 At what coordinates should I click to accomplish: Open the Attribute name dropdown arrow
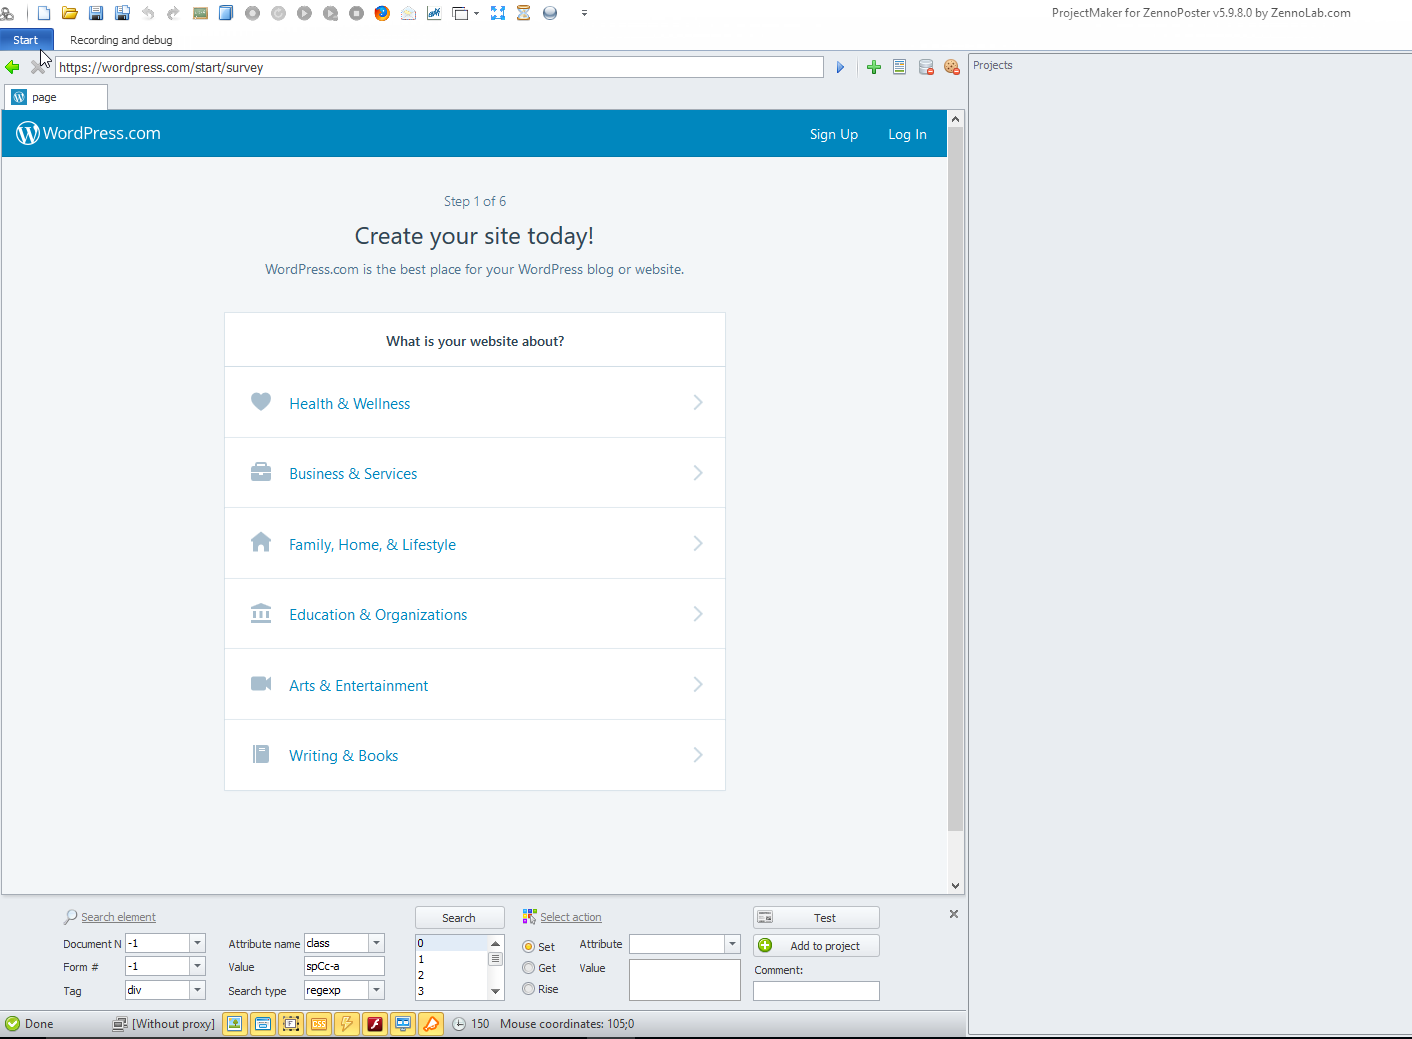[x=377, y=943]
